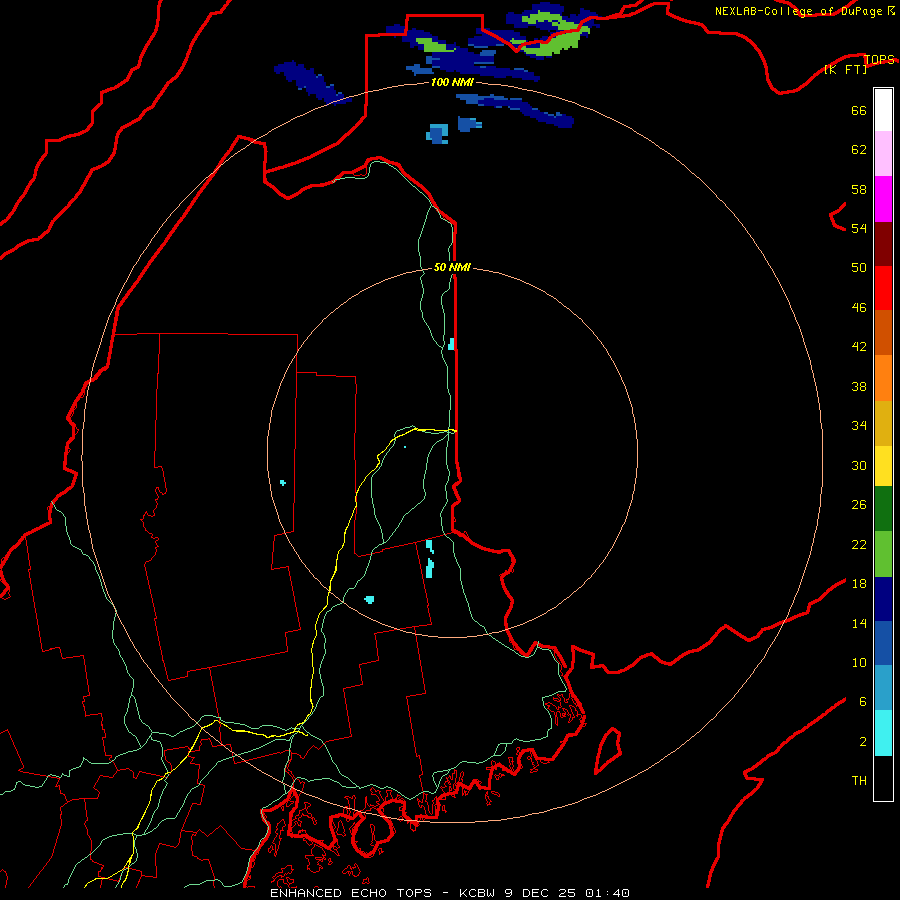
Task: Select the "62" scale label
Action: [859, 150]
